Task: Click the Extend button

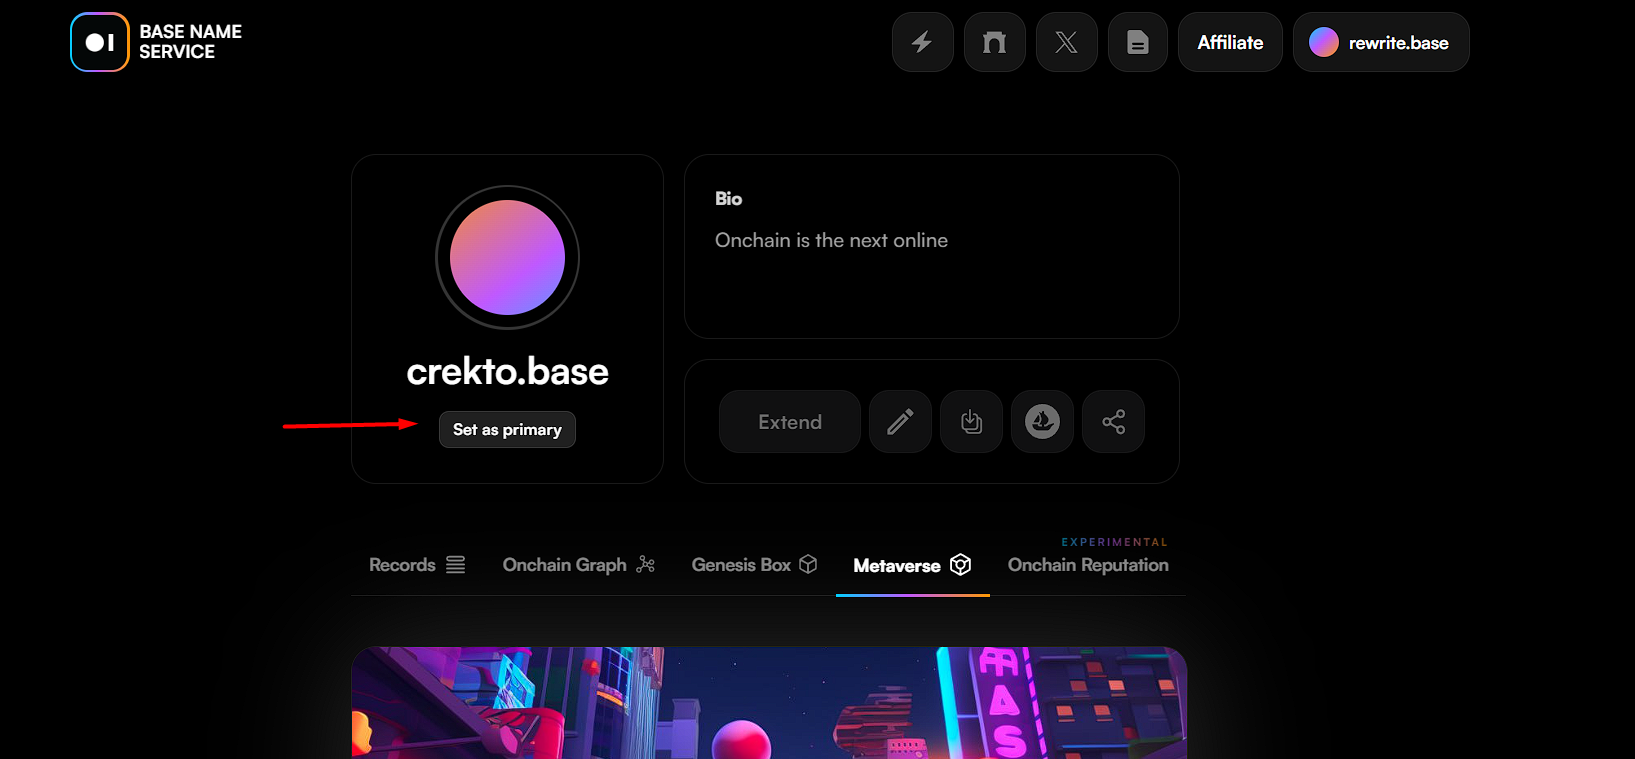Action: pos(790,422)
